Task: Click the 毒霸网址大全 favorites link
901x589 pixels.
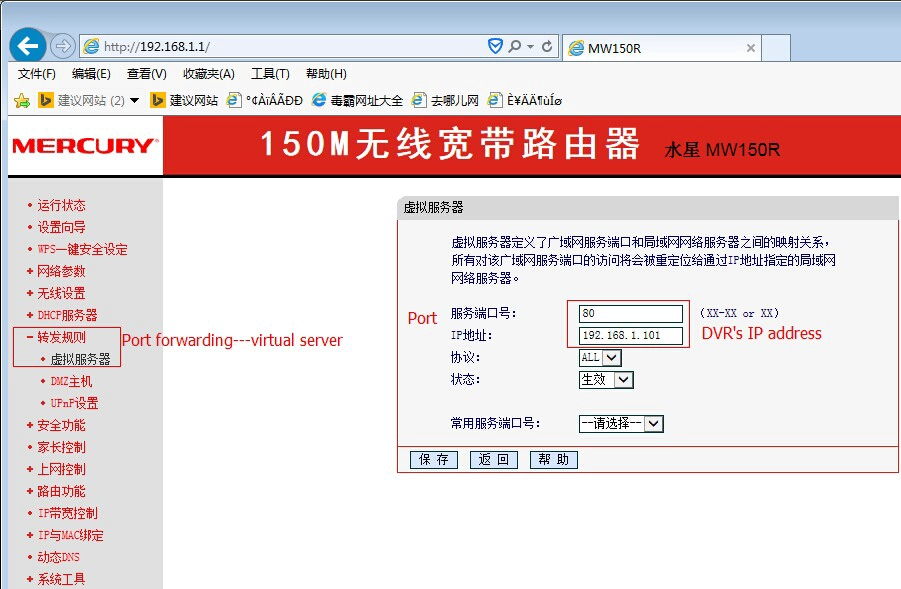Action: [x=357, y=101]
